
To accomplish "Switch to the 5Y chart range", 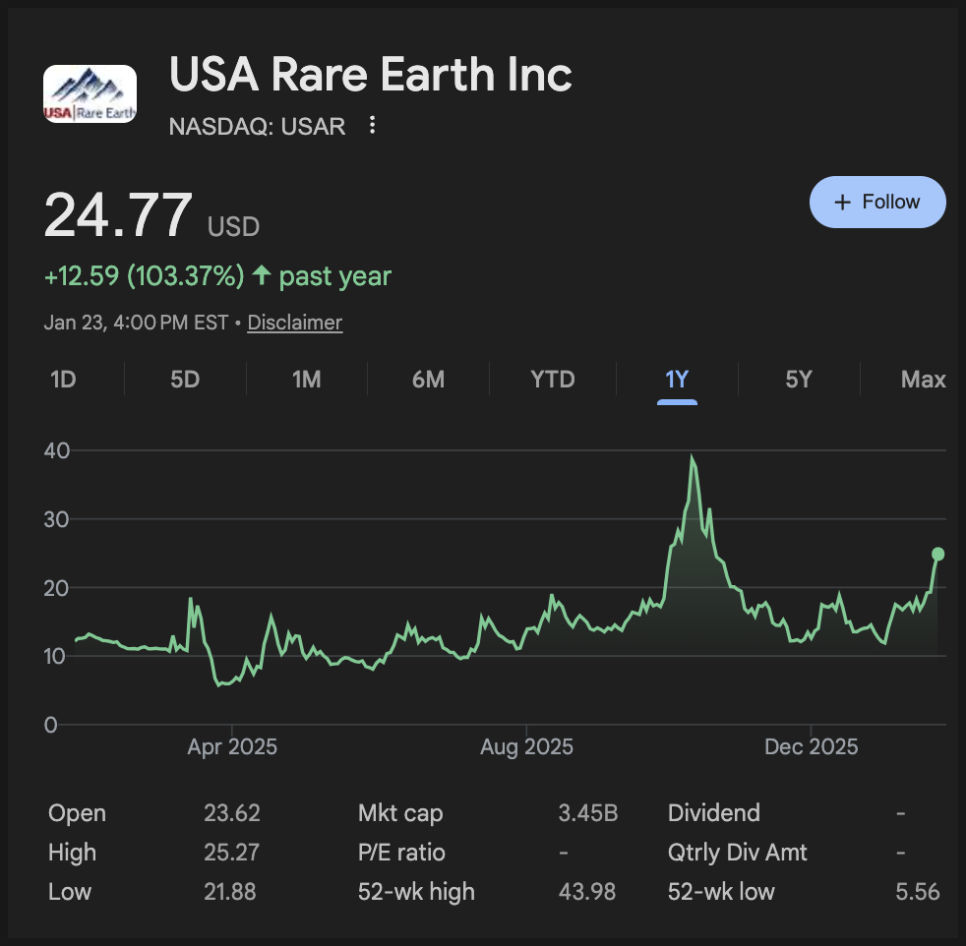I will 798,380.
